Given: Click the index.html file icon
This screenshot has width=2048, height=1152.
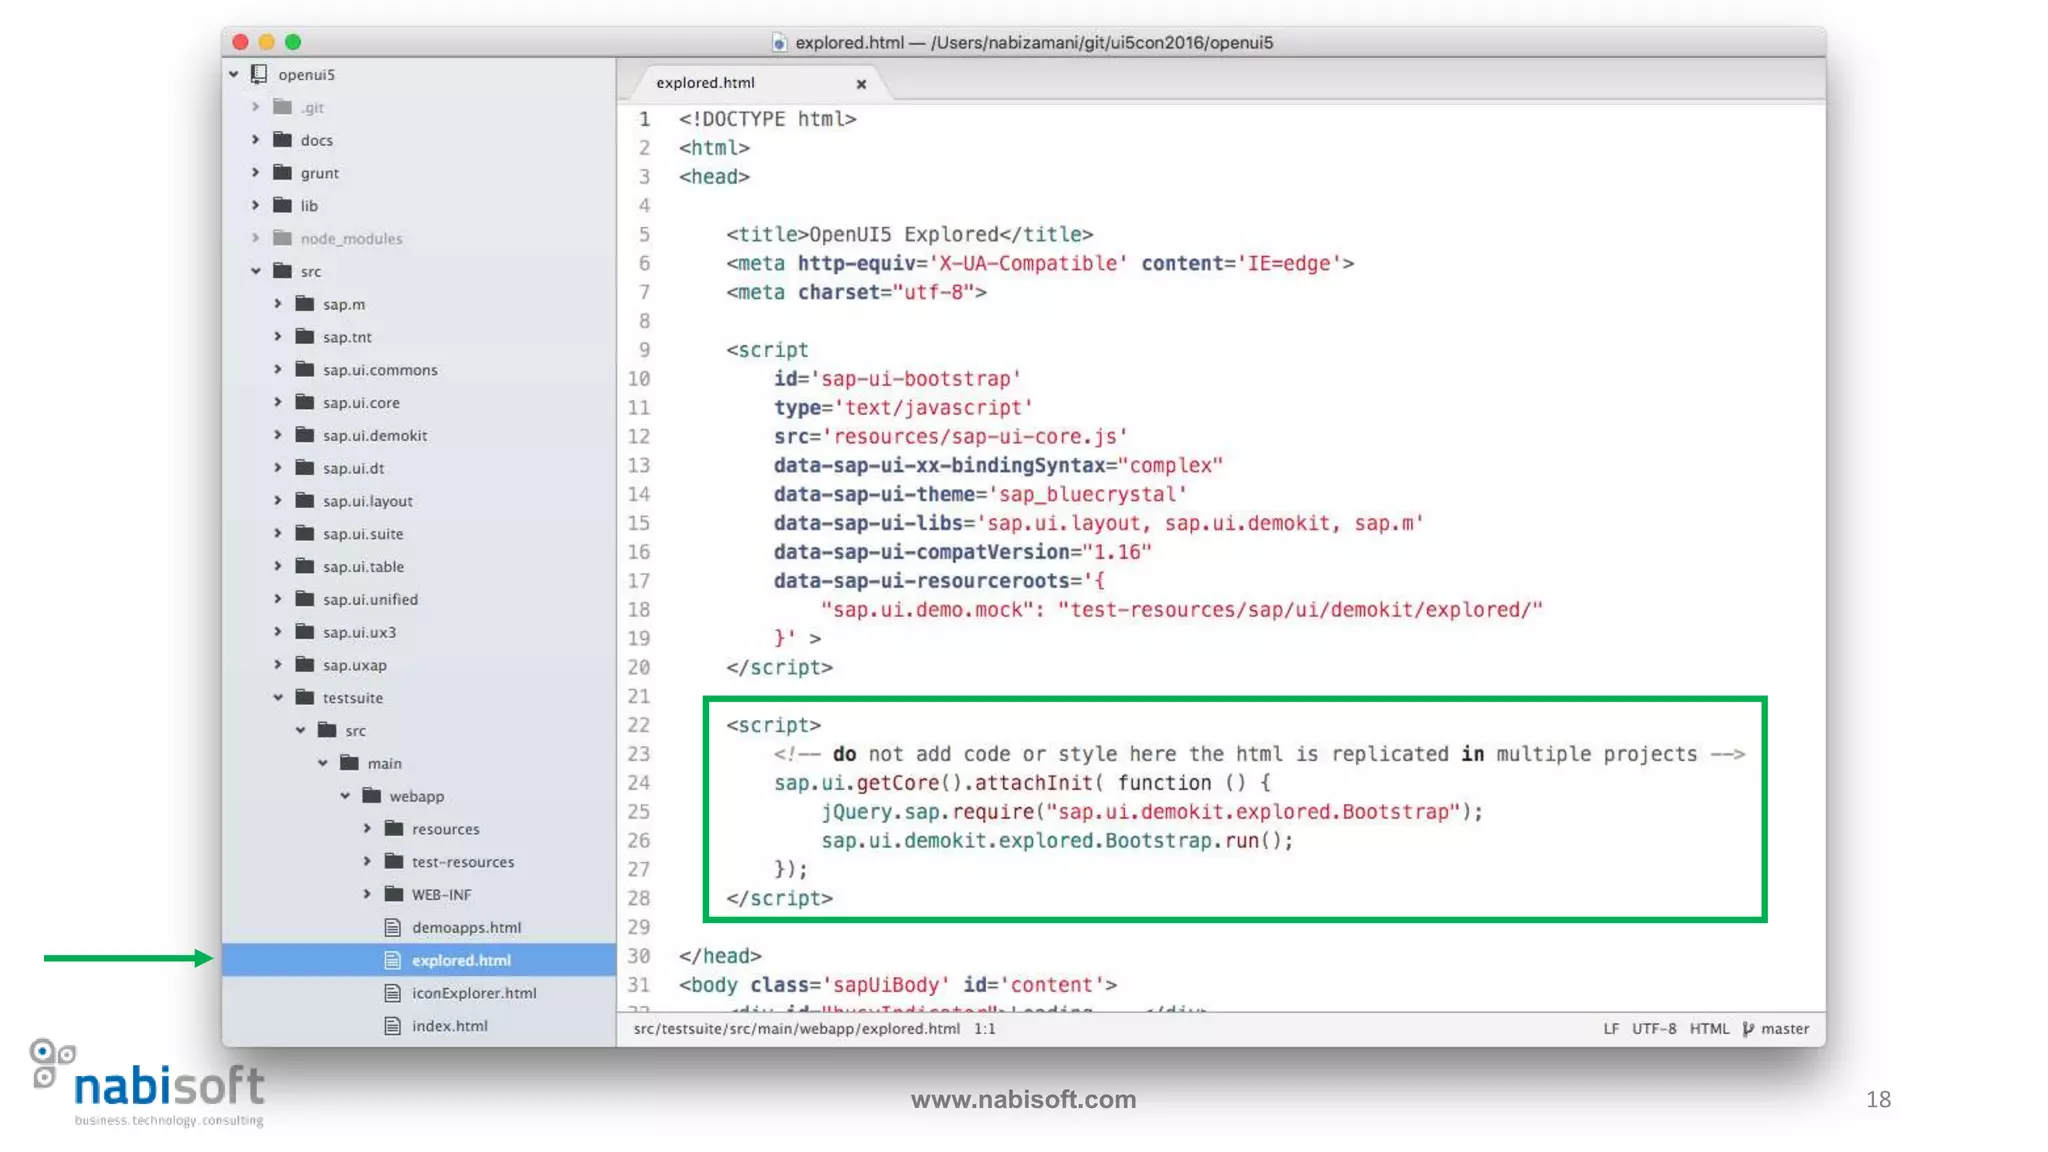Looking at the screenshot, I should (x=393, y=1026).
